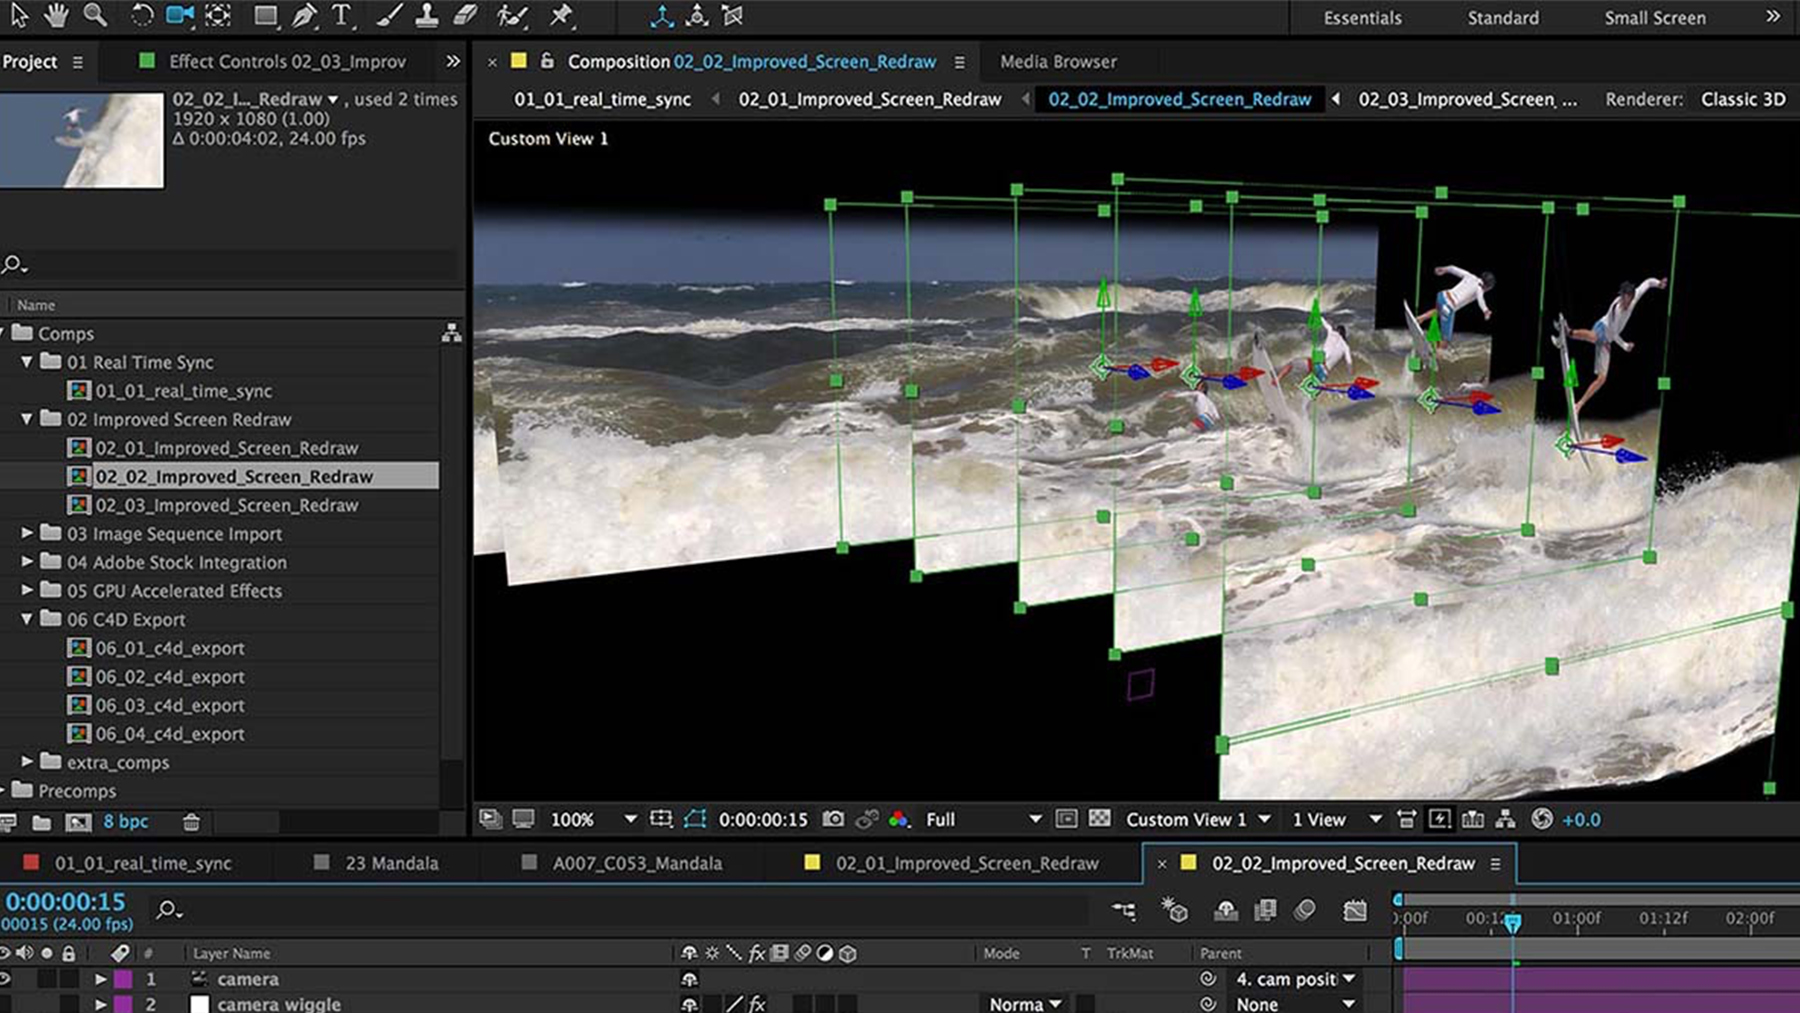This screenshot has width=1800, height=1013.
Task: Toggle visibility of the camera layer
Action: click(6, 979)
